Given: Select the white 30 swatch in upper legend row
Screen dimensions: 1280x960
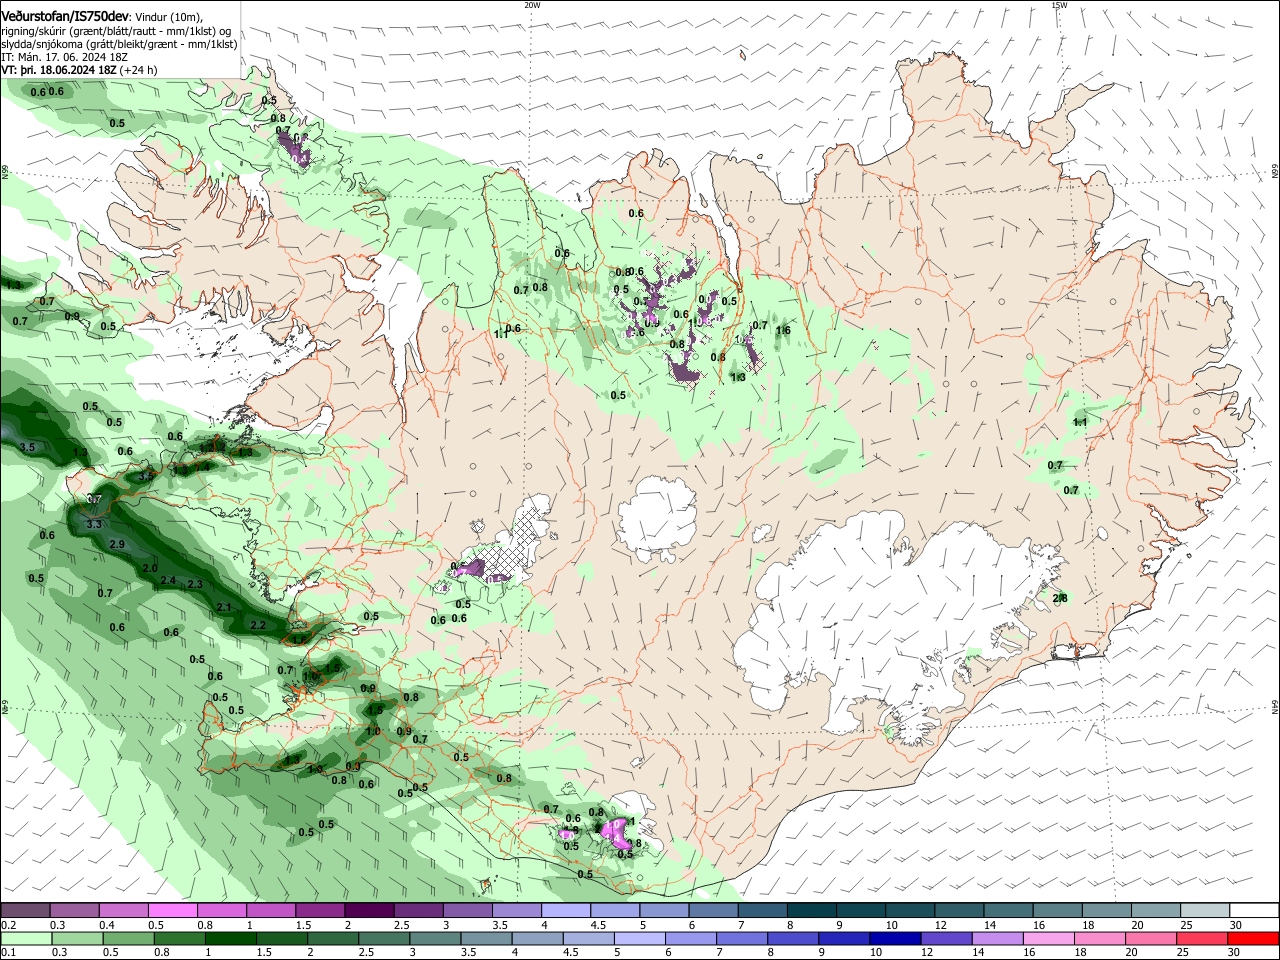Looking at the screenshot, I should (x=1254, y=911).
